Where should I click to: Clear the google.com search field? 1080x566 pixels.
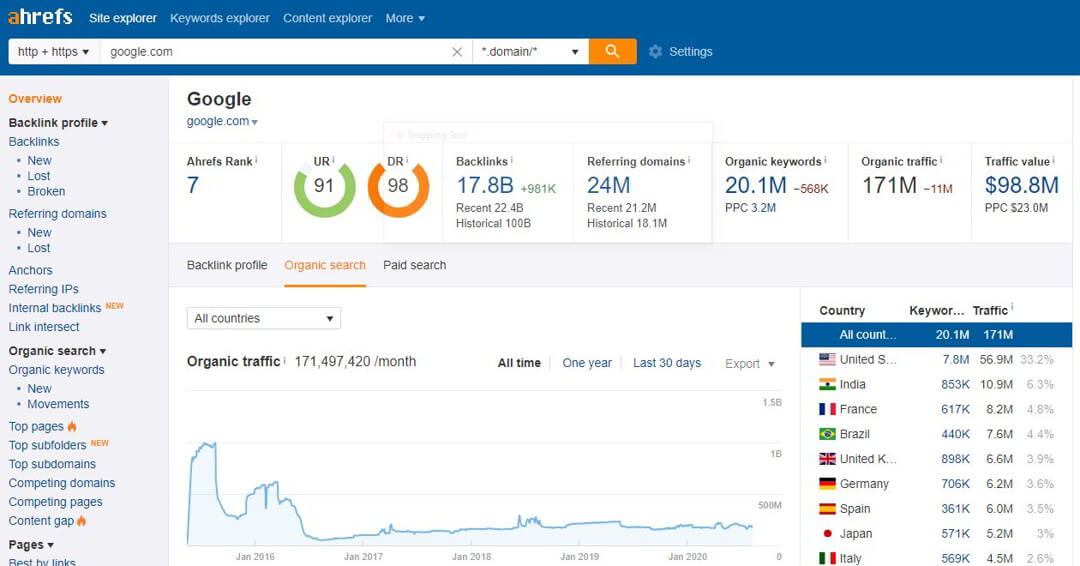tap(457, 52)
